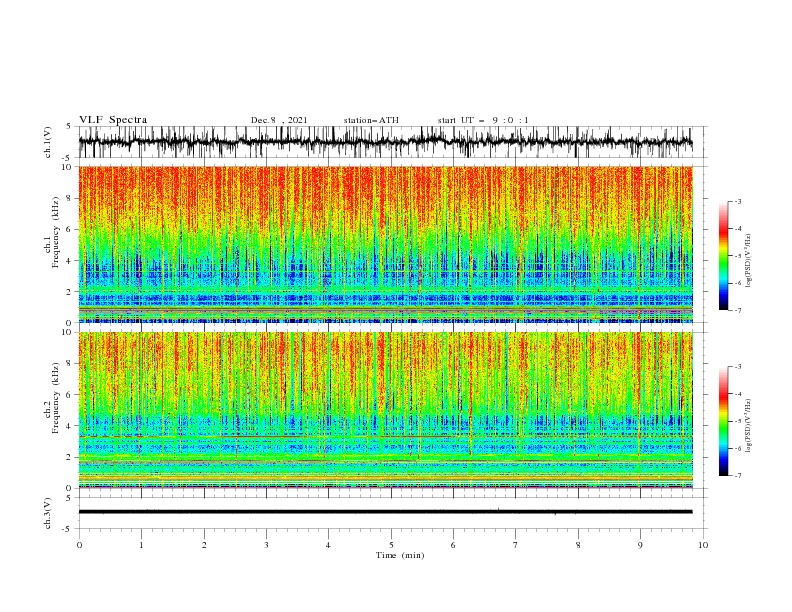Select the date text 'Dec.8 , 2021'
This screenshot has height=612, width=792.
[x=279, y=120]
